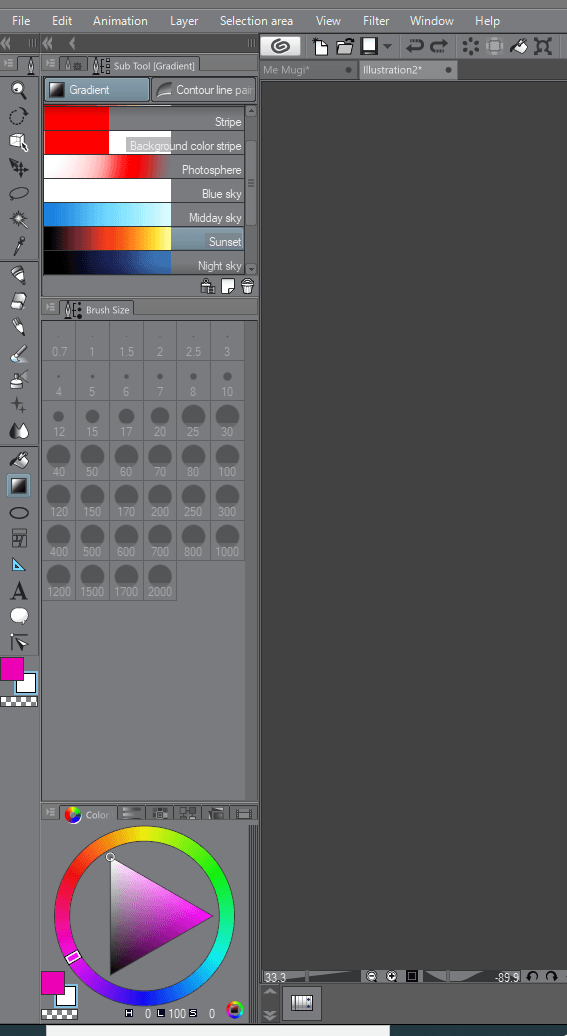Switch to Color Slider tab
This screenshot has width=567, height=1036.
pos(133,813)
